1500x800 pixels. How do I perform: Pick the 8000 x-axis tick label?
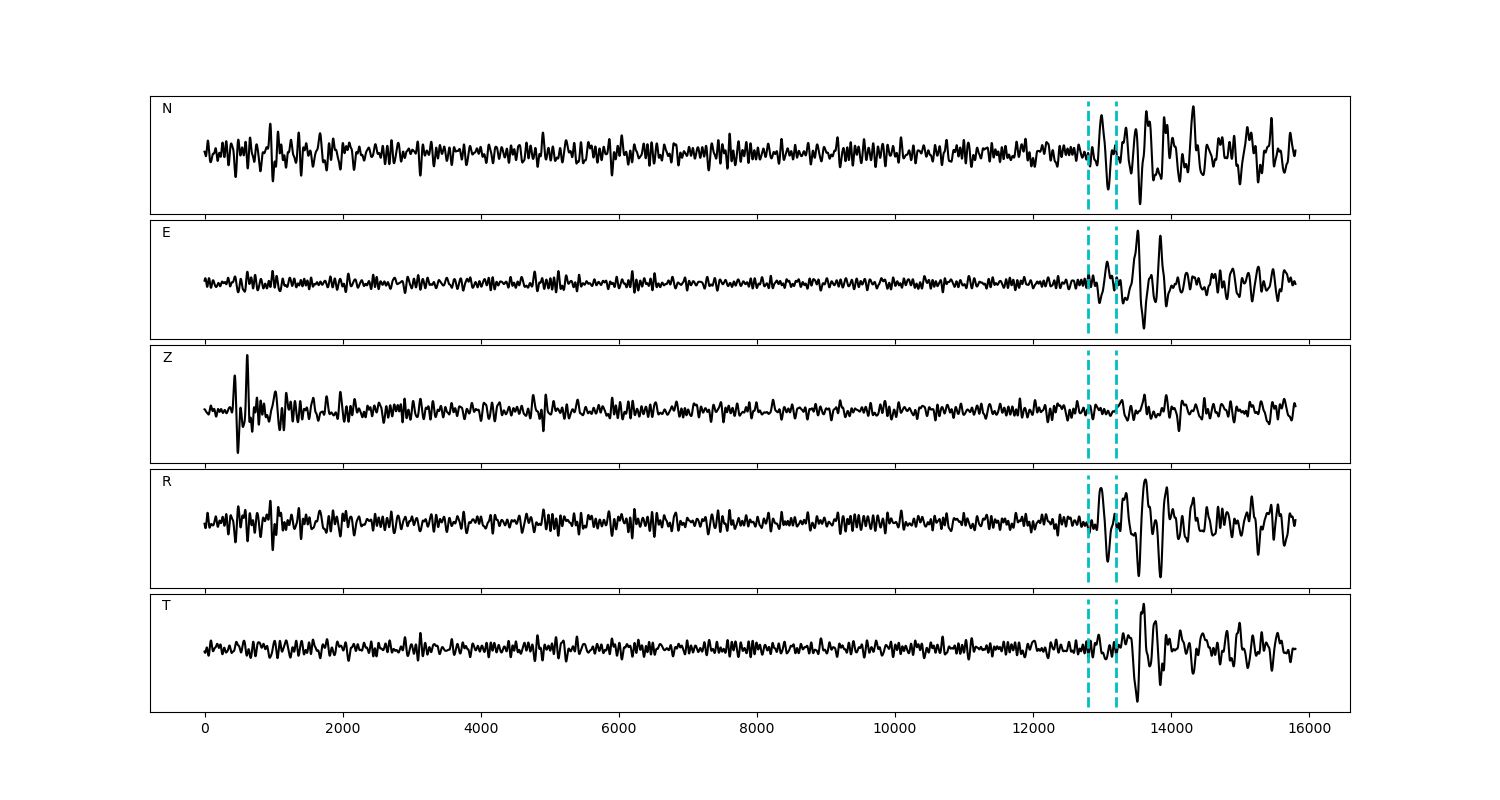click(x=757, y=729)
